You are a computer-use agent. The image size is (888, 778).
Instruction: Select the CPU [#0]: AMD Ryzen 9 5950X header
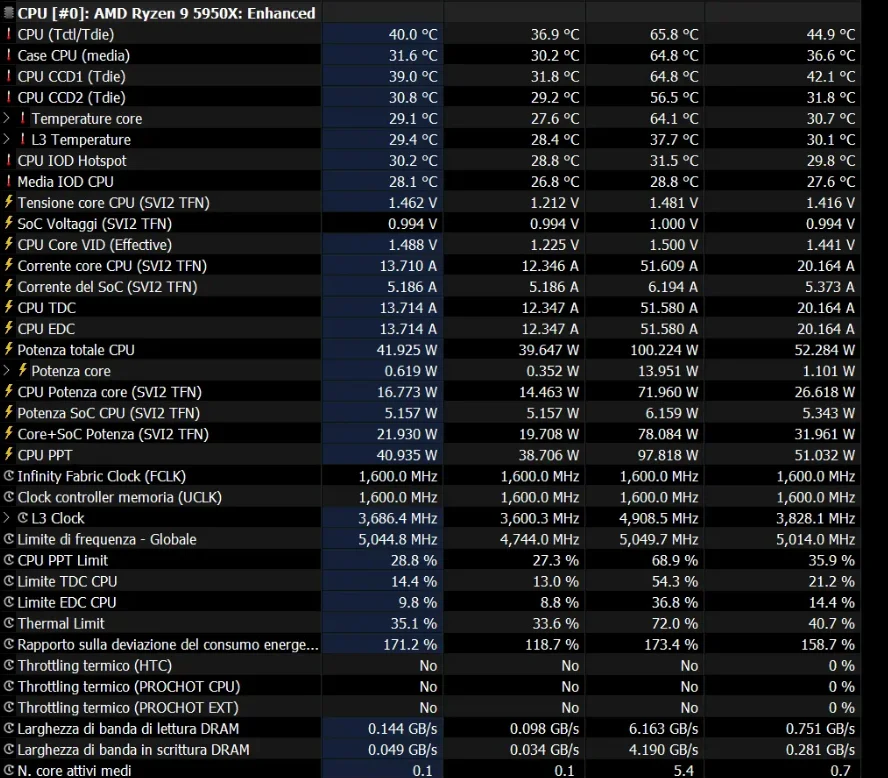pyautogui.click(x=166, y=13)
